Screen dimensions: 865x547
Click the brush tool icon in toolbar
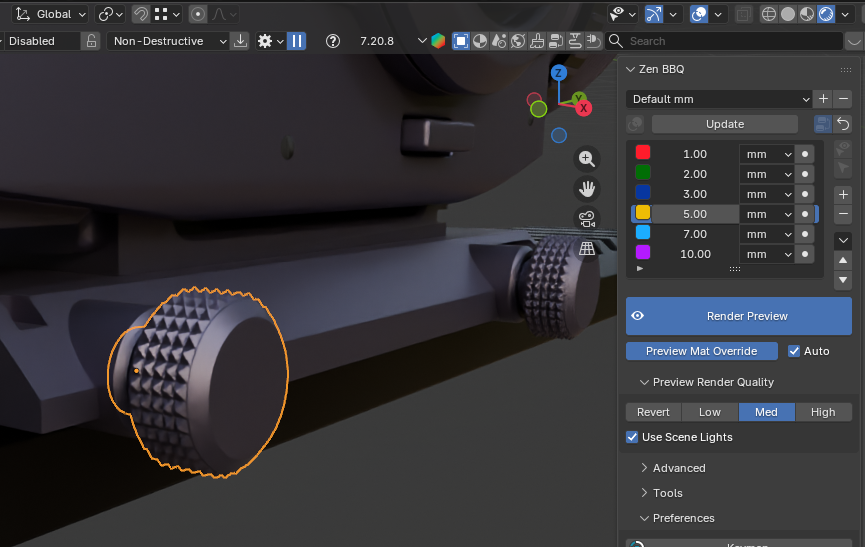click(537, 41)
